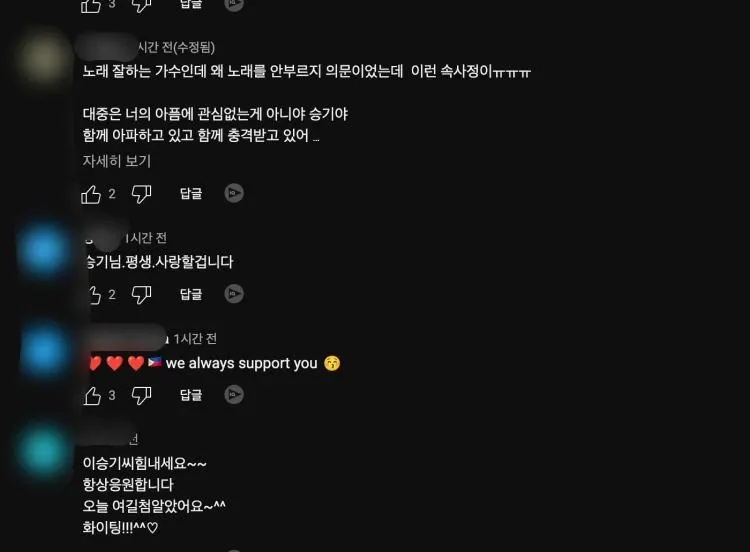Click the 1시간 전 timestamp of support comment
The height and width of the screenshot is (552, 750).
pyautogui.click(x=195, y=339)
